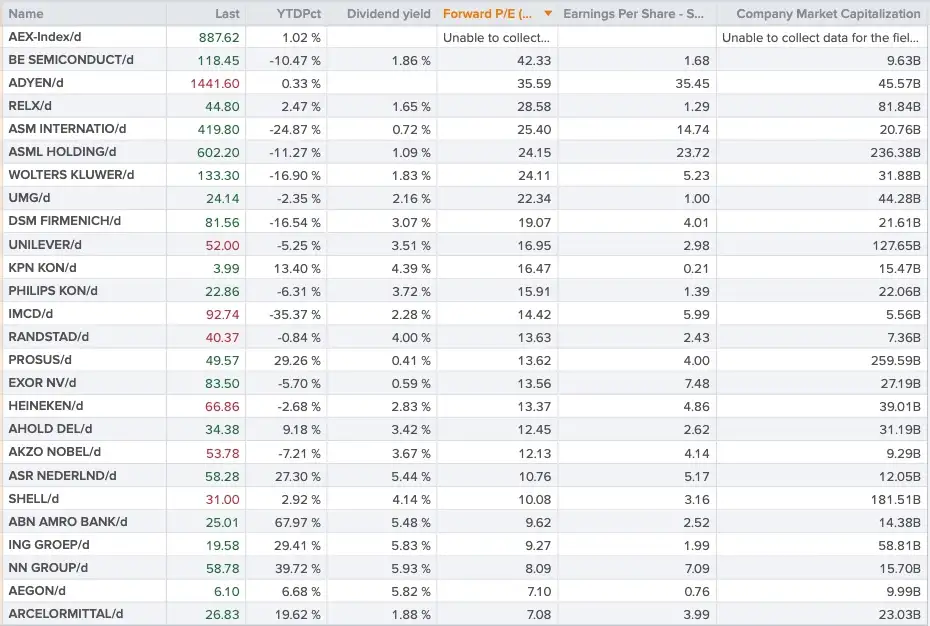The width and height of the screenshot is (930, 626).
Task: Sort by the Dividend yield column header
Action: (x=388, y=14)
